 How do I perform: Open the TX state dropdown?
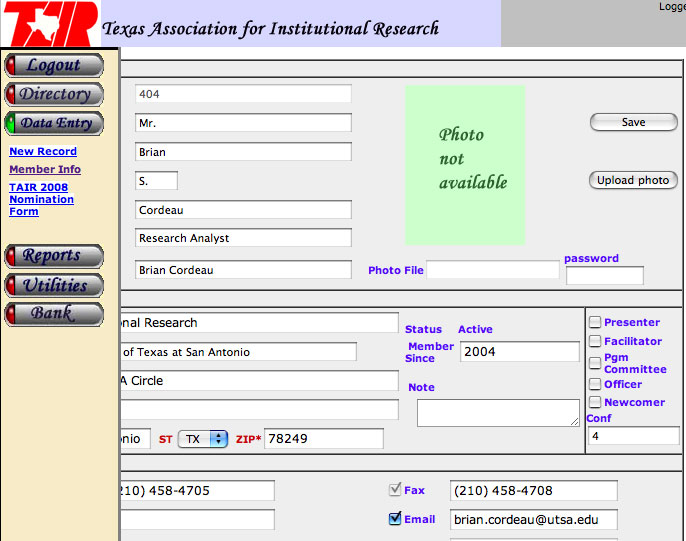click(203, 439)
